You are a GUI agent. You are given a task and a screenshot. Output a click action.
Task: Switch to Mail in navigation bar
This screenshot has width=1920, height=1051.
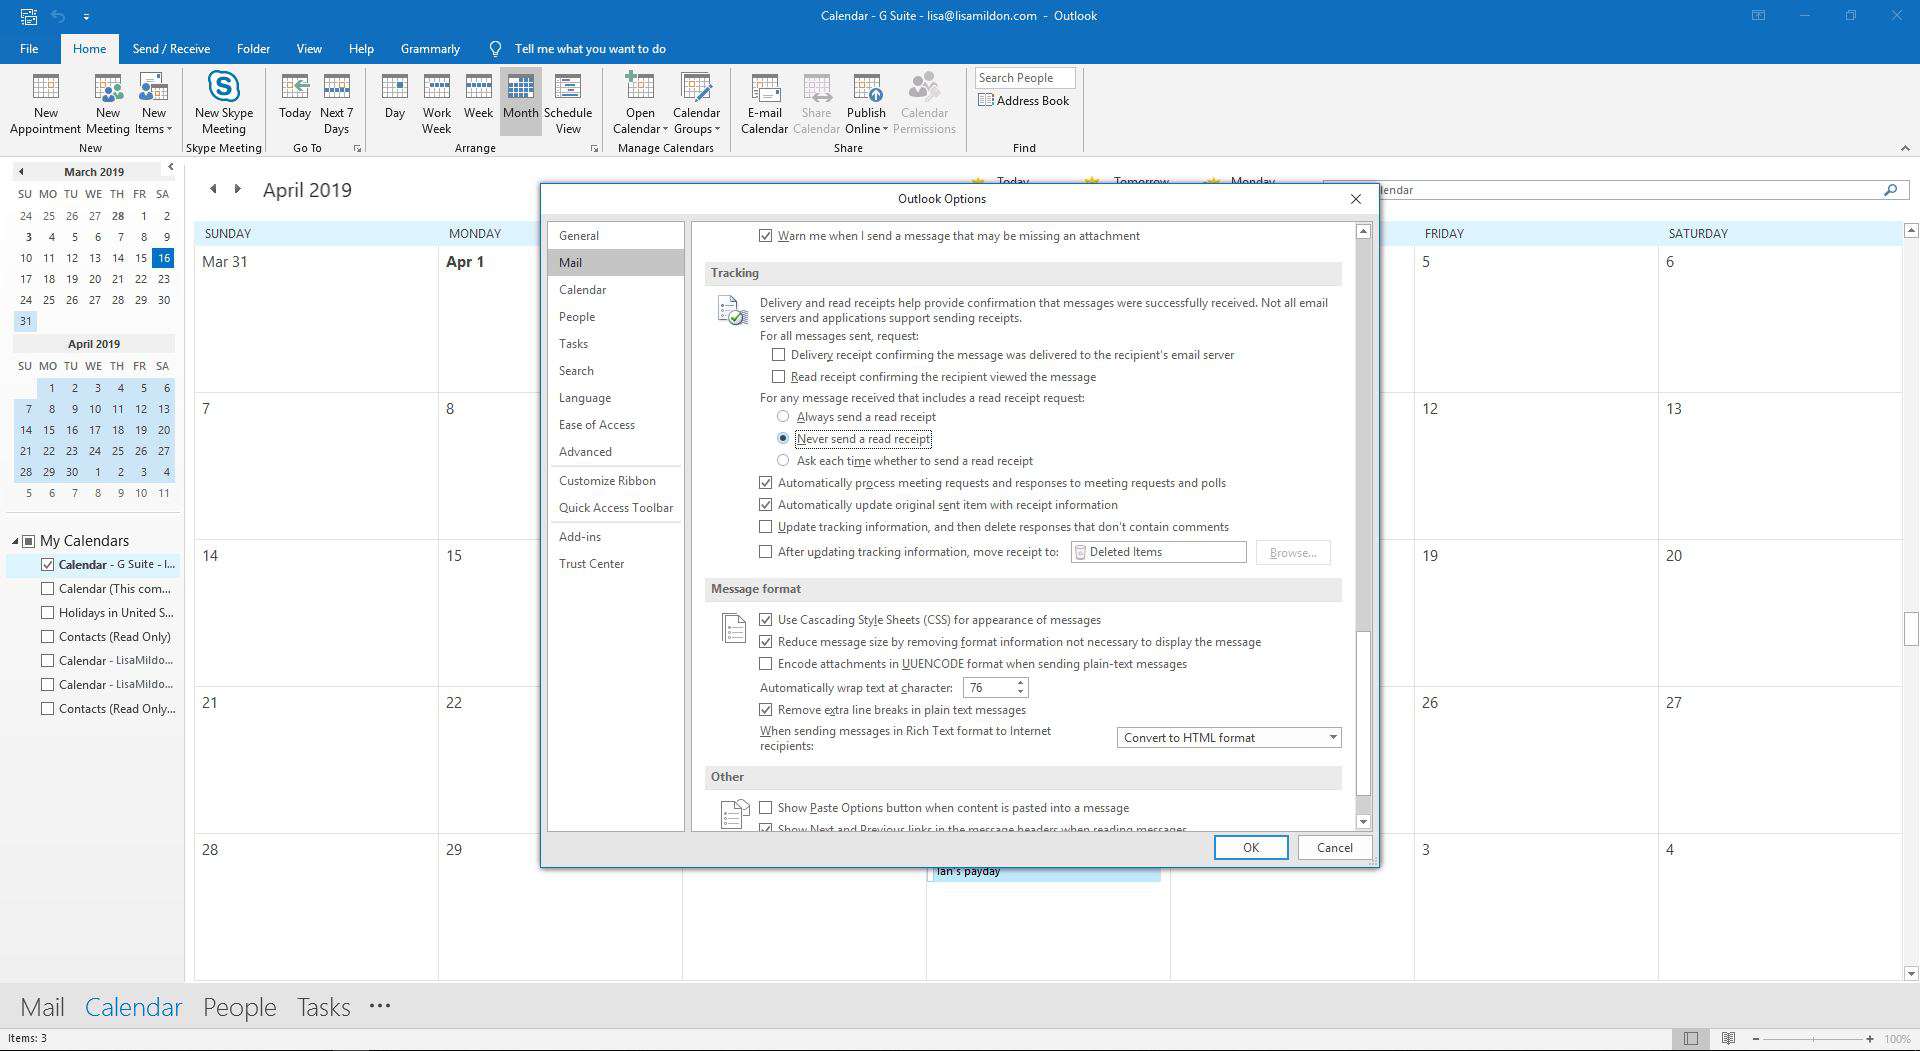42,1007
